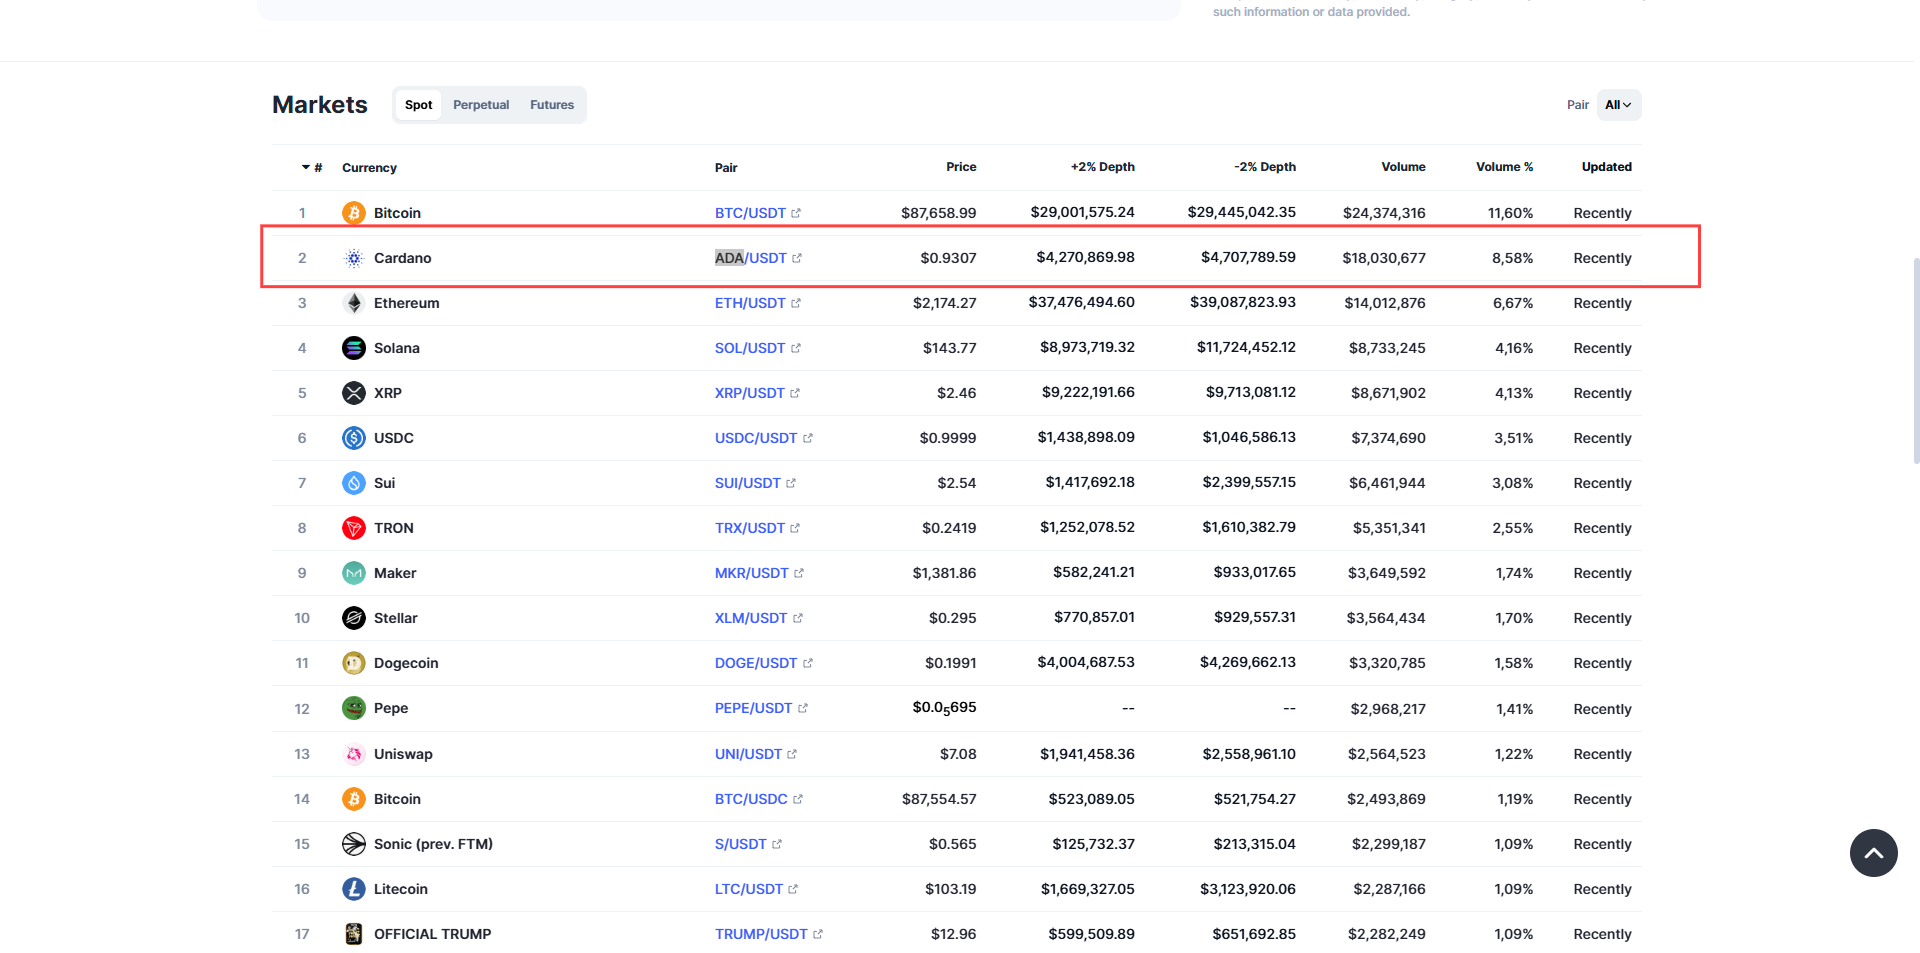Click the Markets section heading
This screenshot has width=1920, height=953.
[x=320, y=105]
